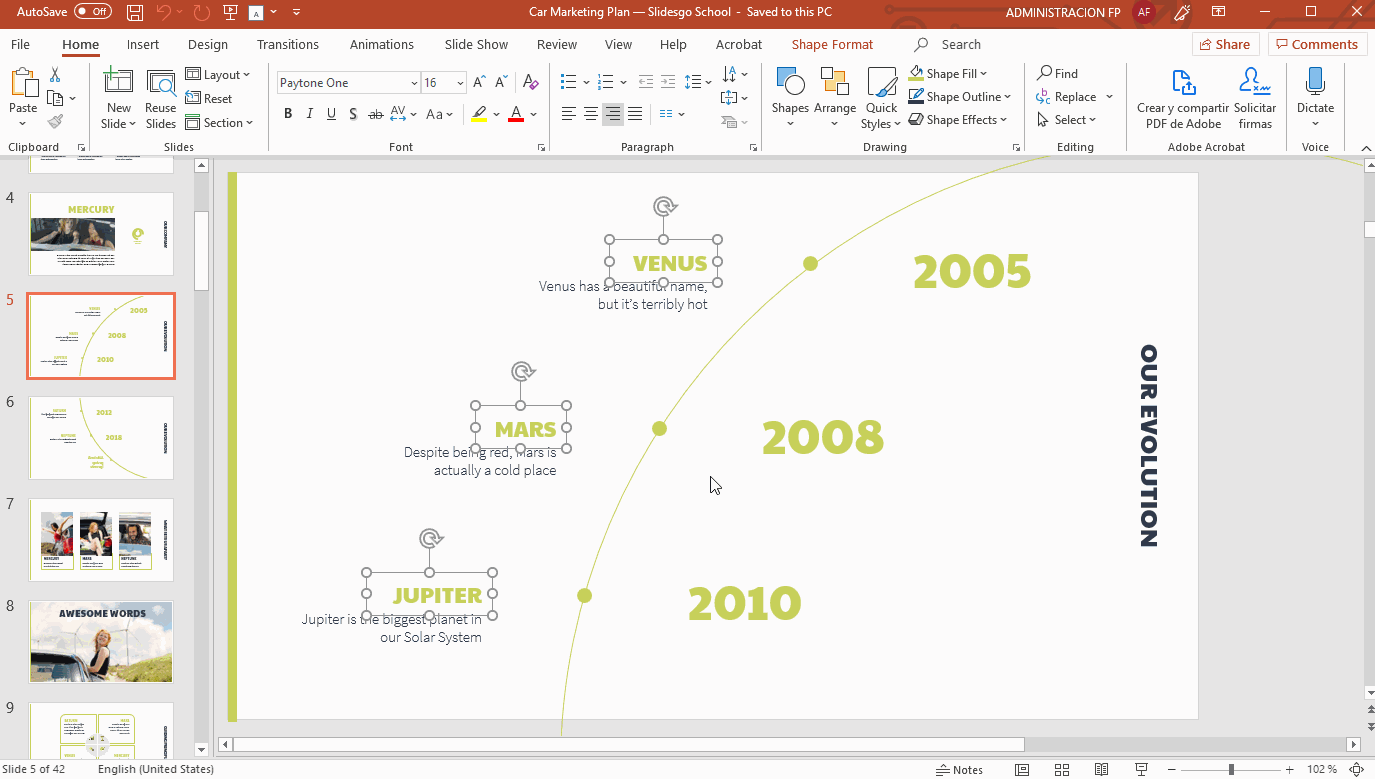Open the Arrange options
The height and width of the screenshot is (779, 1375).
[x=834, y=98]
